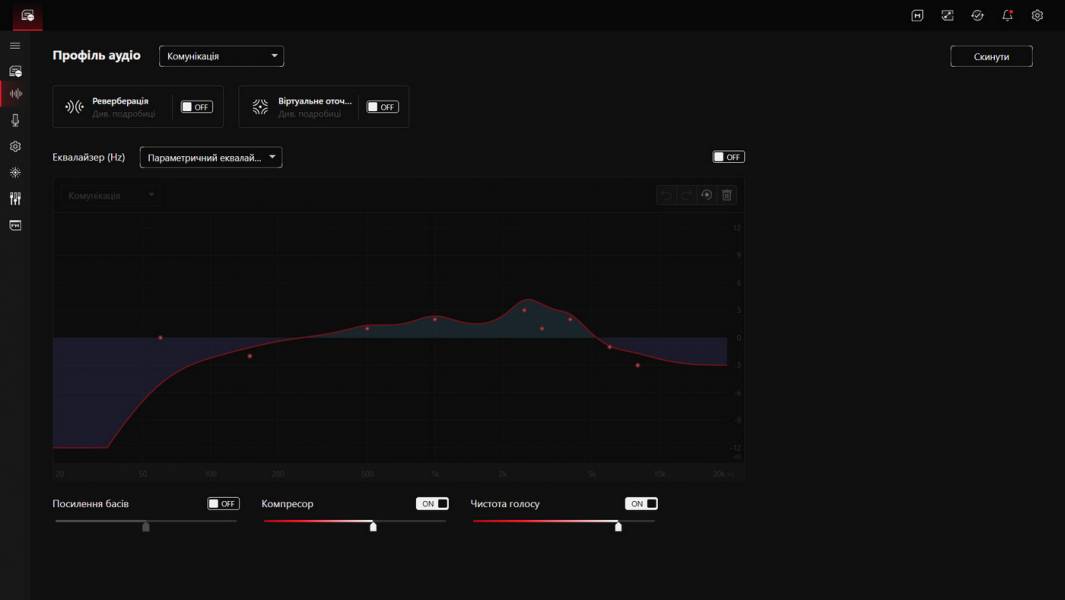Click the Компресор slider handle
The height and width of the screenshot is (600, 1065).
373,526
